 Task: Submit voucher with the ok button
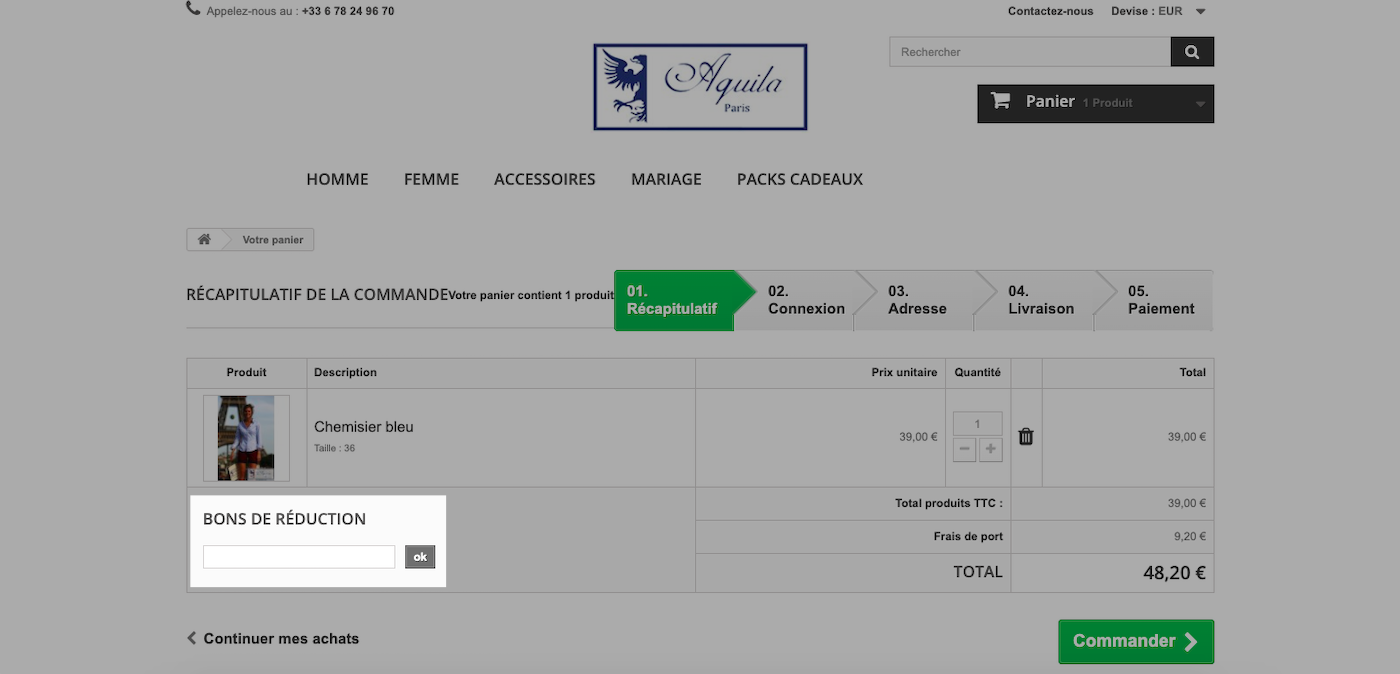[x=420, y=557]
